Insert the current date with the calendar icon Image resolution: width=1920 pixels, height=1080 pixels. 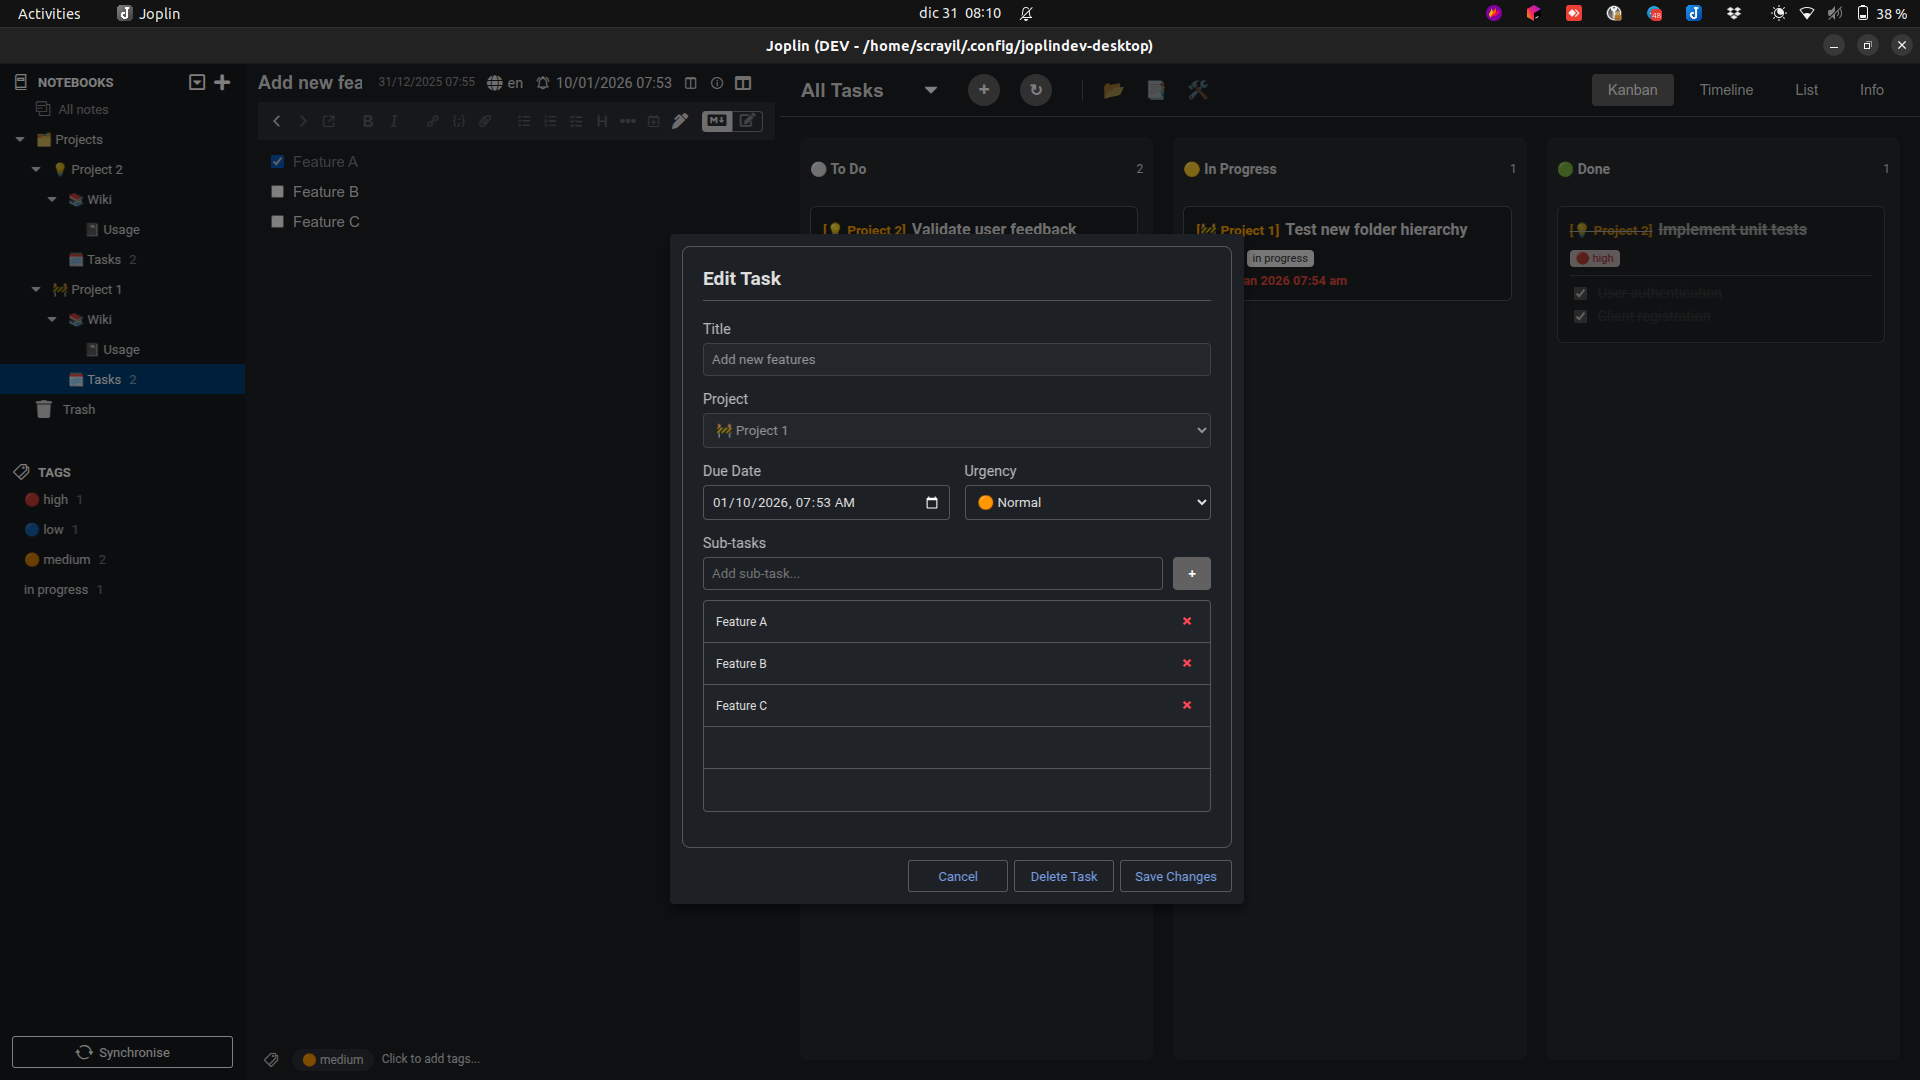point(654,121)
